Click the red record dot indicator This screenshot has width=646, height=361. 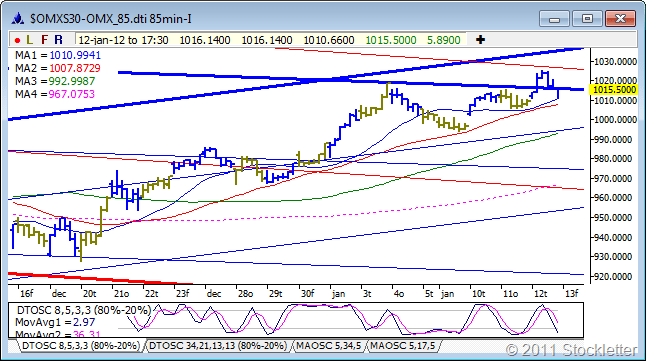[x=17, y=40]
